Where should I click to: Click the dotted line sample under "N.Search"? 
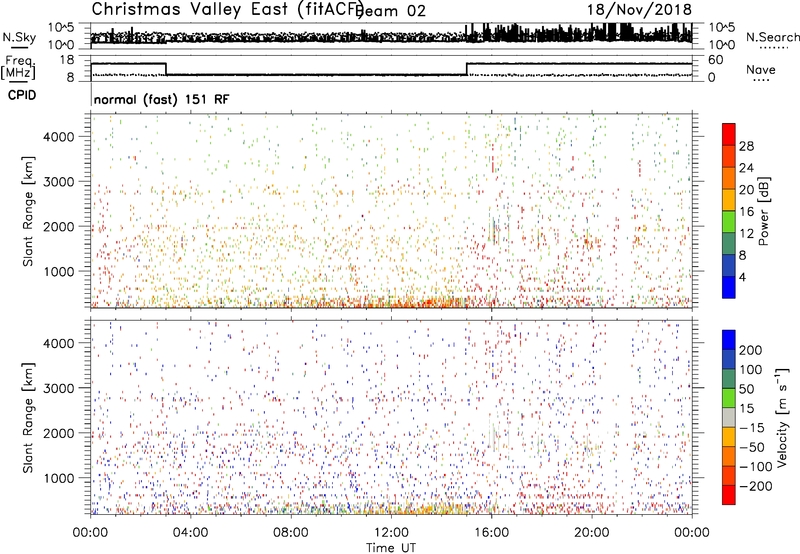tap(773, 48)
